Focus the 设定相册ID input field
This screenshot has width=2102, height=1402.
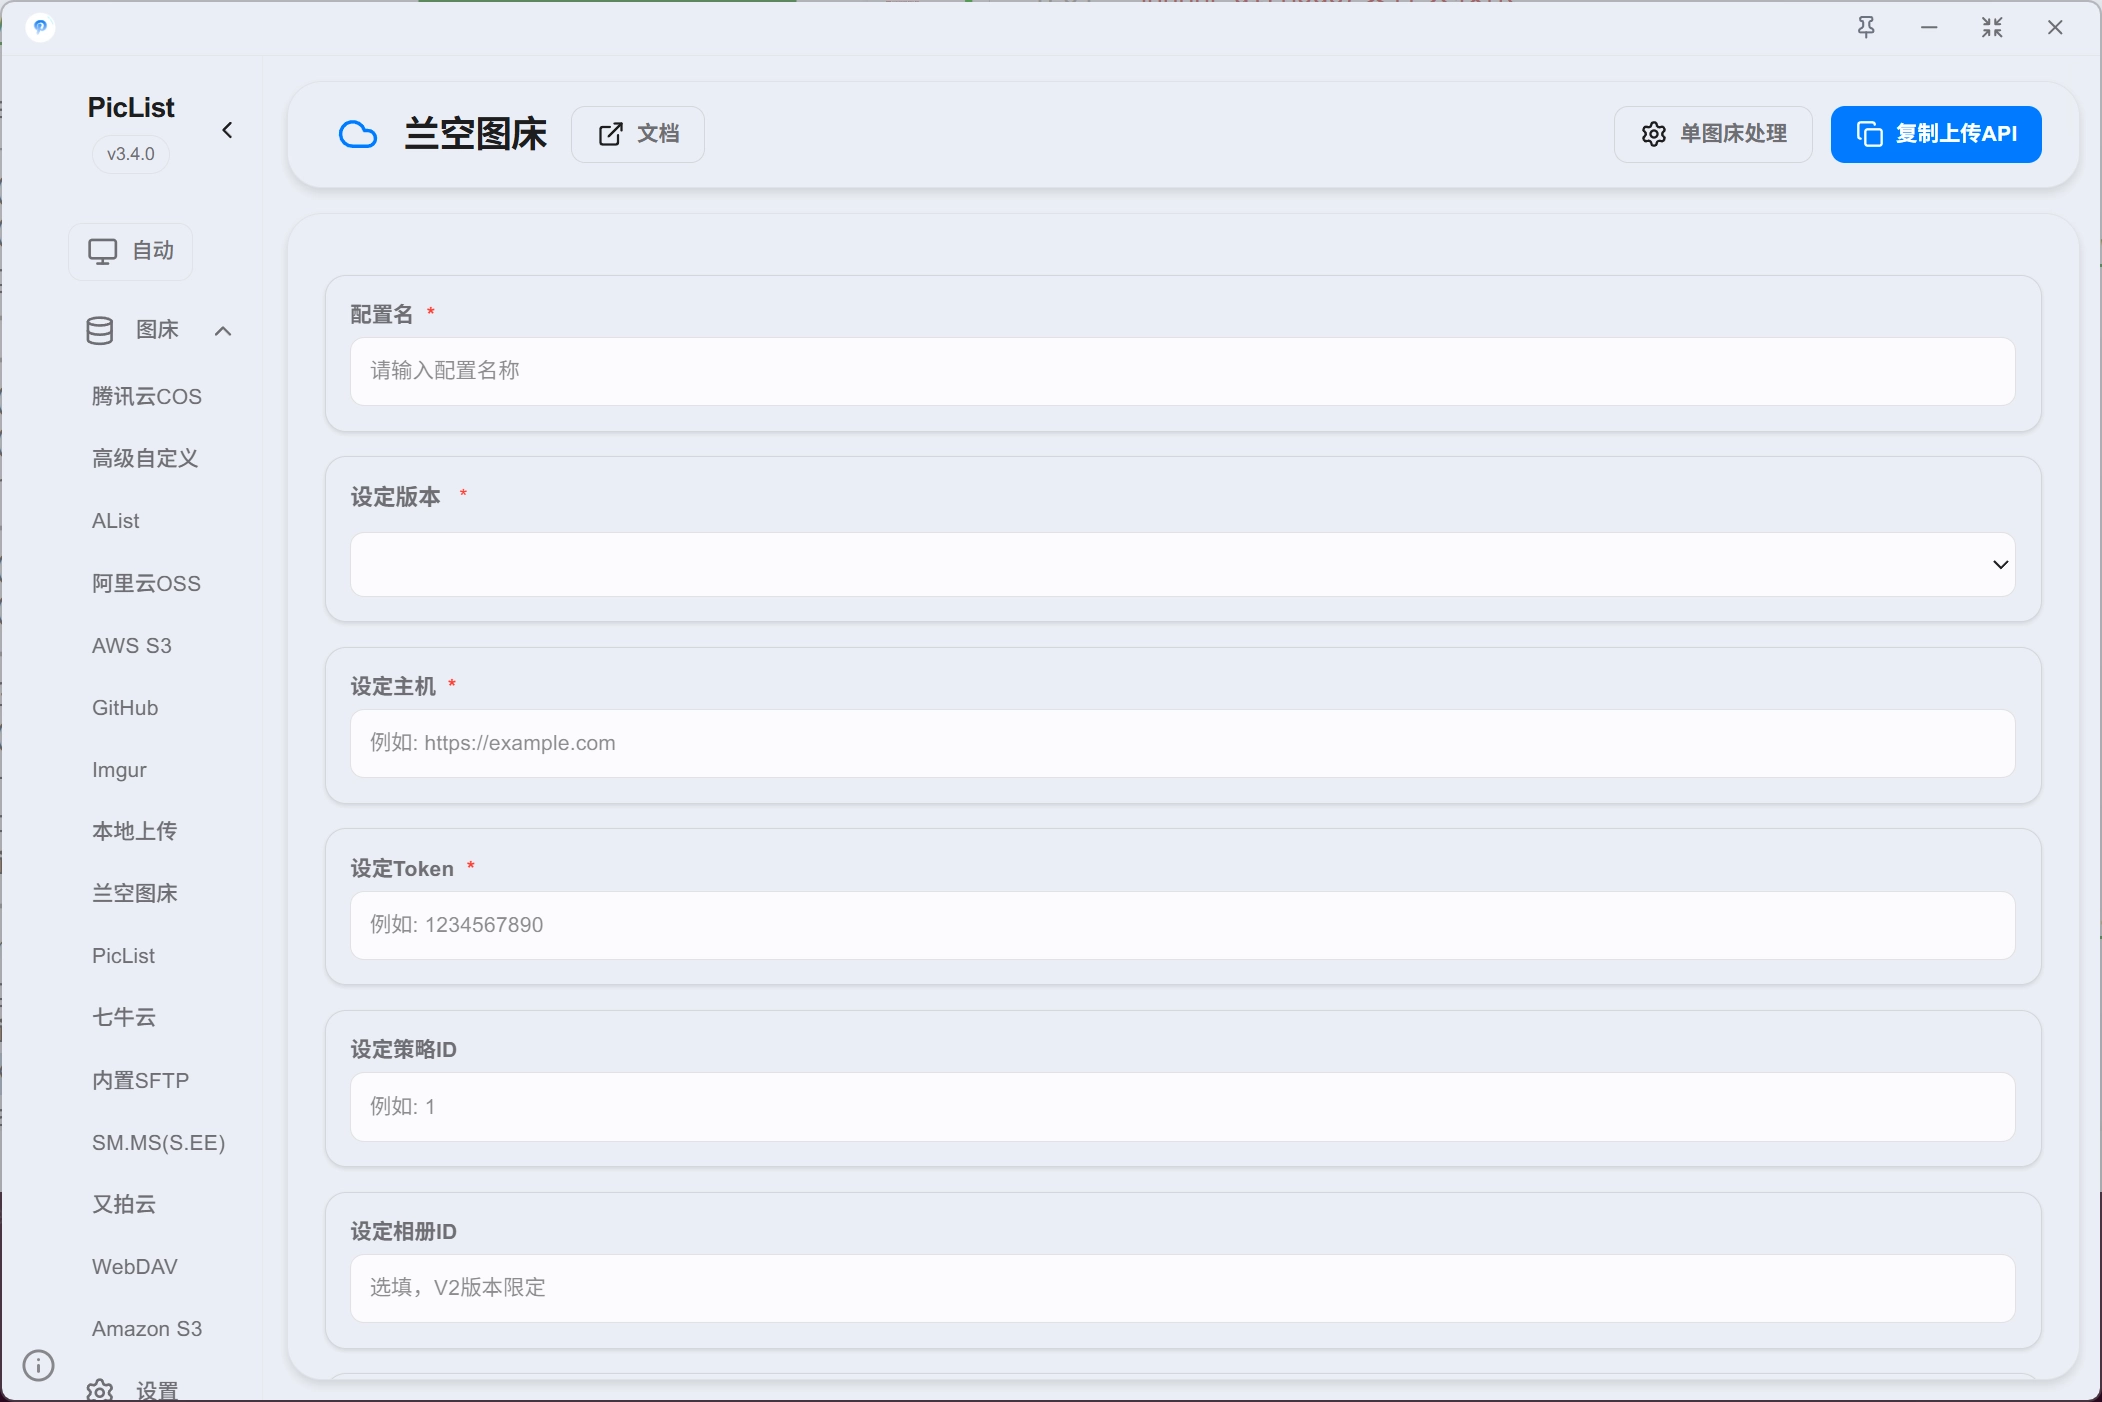(x=1182, y=1288)
